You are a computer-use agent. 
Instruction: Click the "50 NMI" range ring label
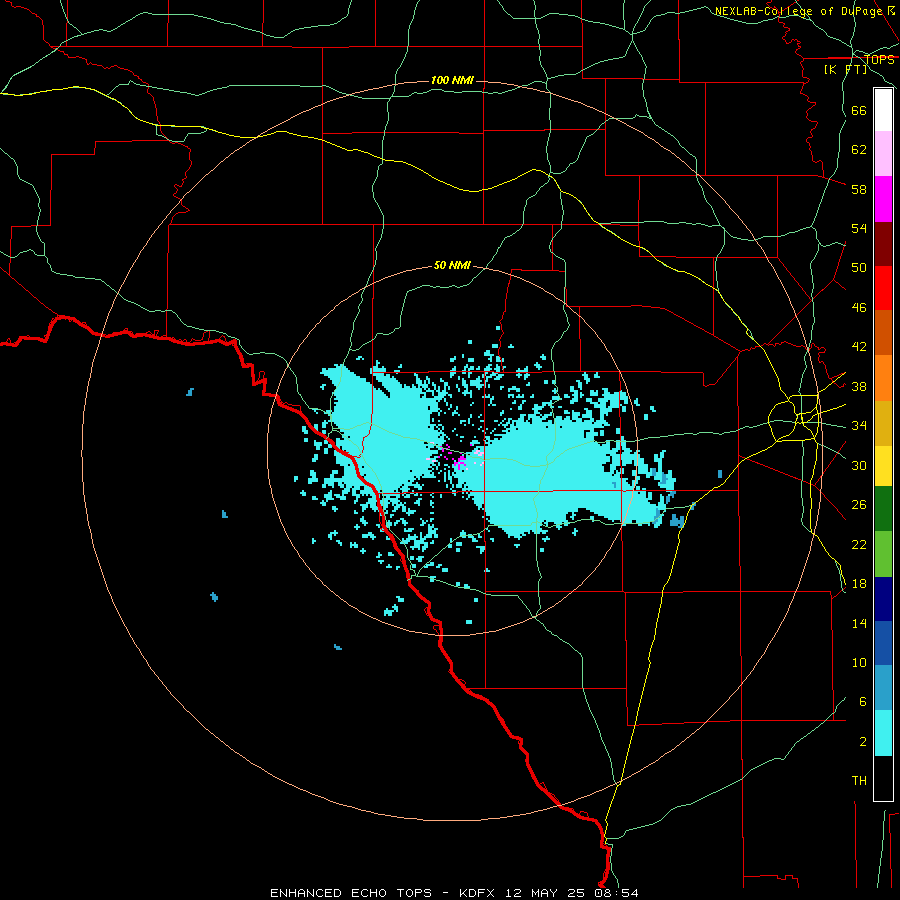452,265
